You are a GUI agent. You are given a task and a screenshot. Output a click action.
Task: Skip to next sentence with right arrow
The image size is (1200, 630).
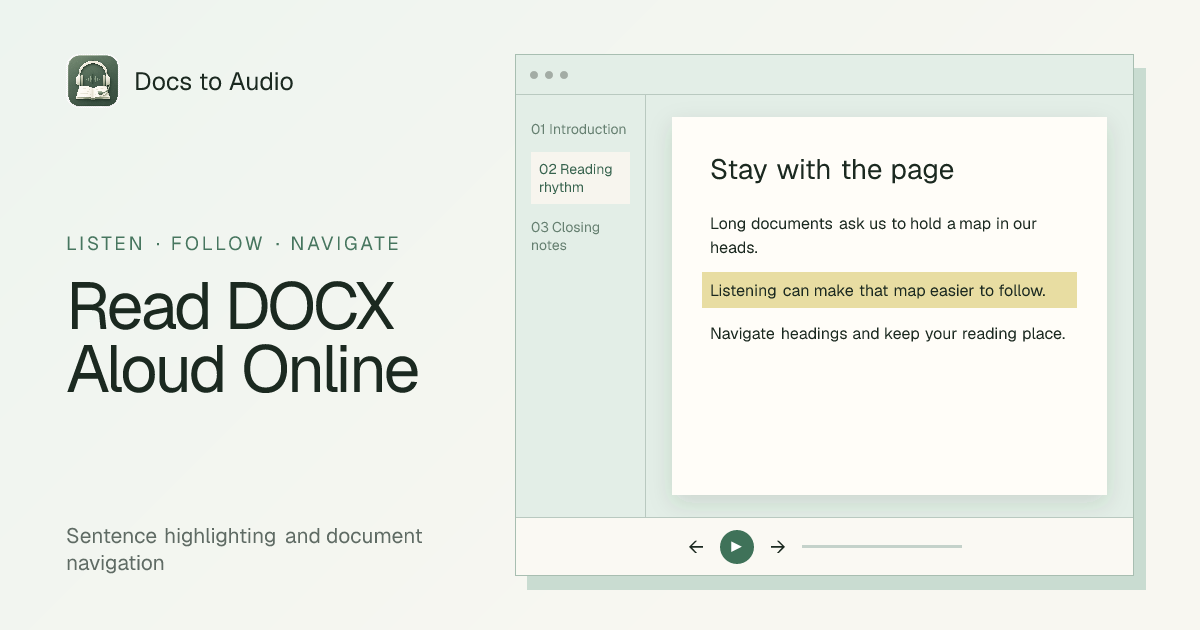[x=778, y=547]
